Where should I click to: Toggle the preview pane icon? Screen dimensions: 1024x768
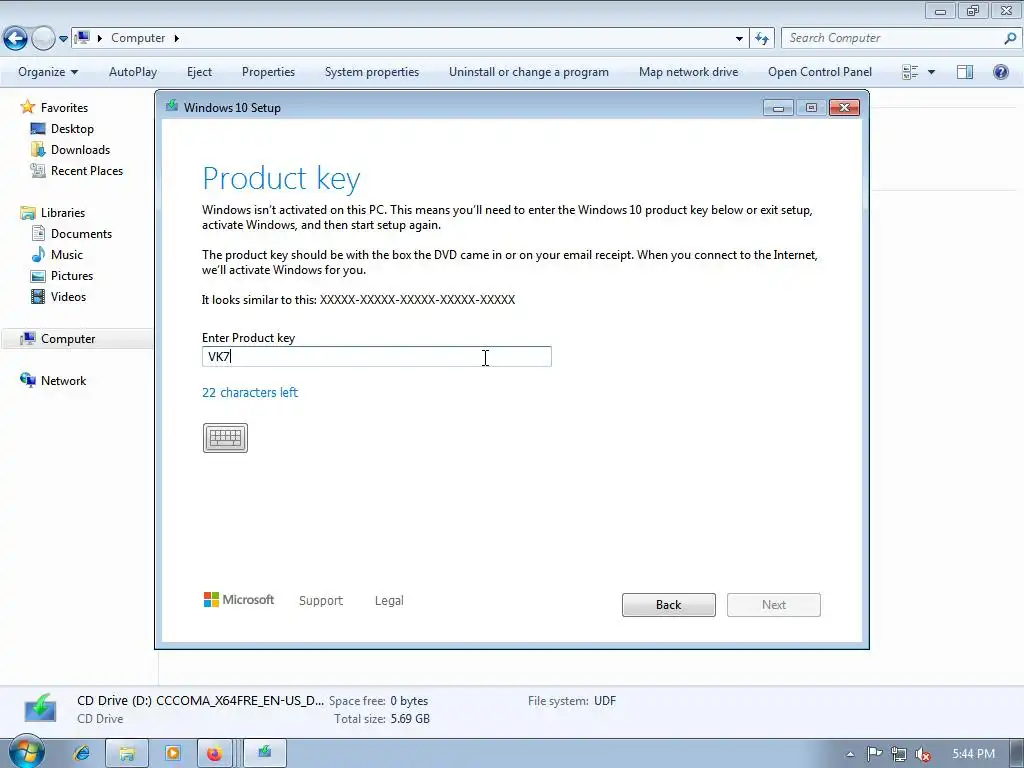tap(965, 72)
